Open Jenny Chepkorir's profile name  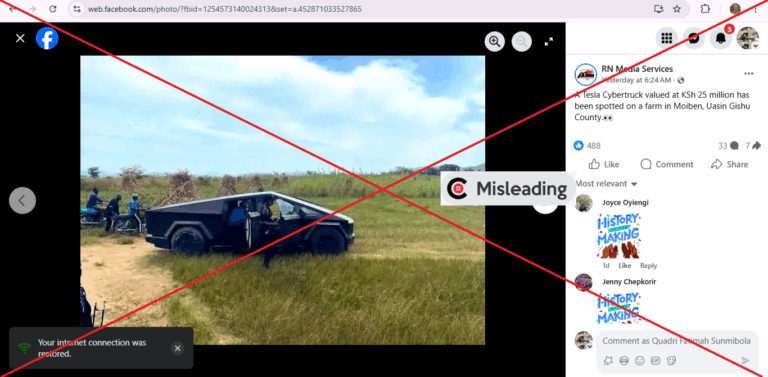(629, 282)
